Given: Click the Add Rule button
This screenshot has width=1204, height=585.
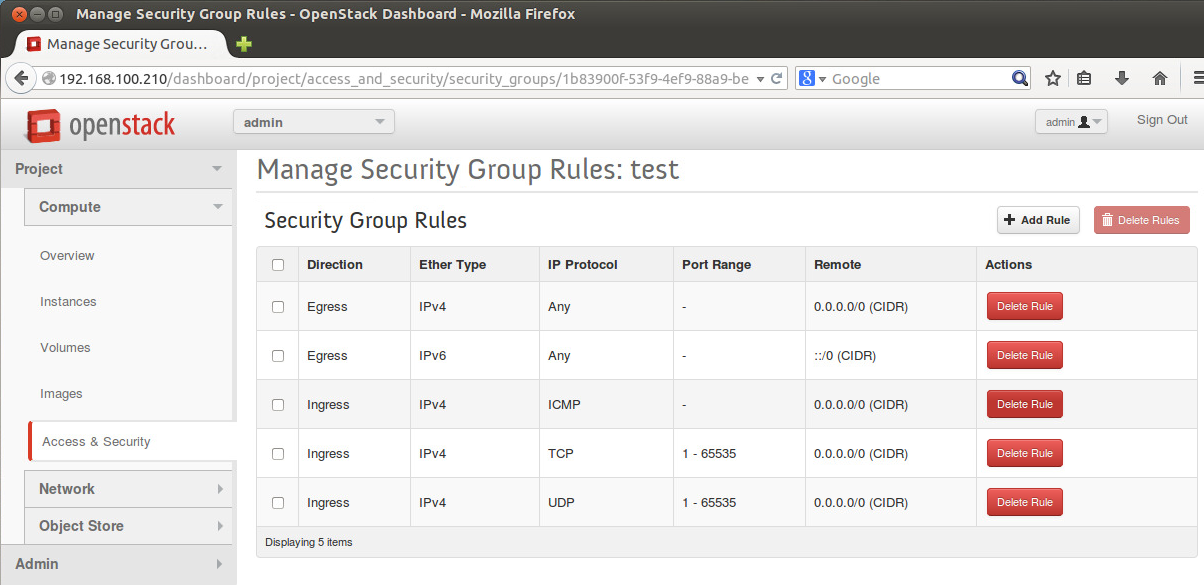Looking at the screenshot, I should coord(1038,220).
